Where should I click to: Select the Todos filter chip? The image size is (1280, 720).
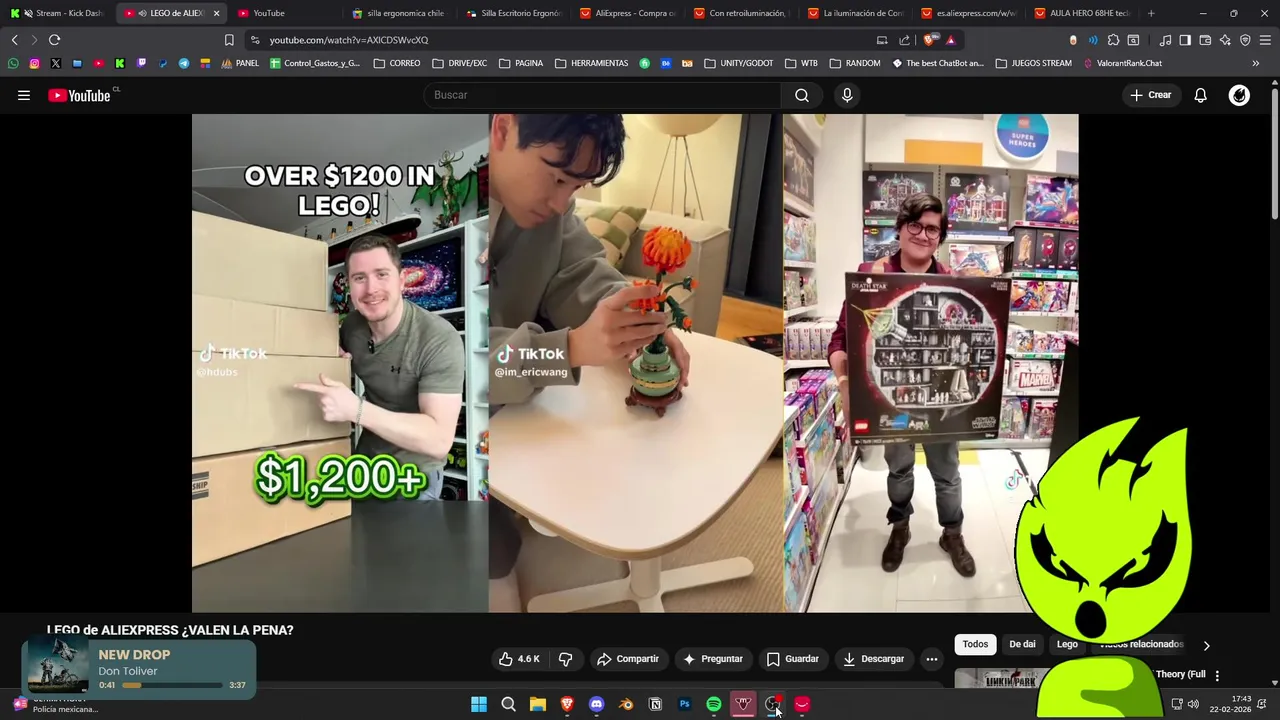[975, 644]
